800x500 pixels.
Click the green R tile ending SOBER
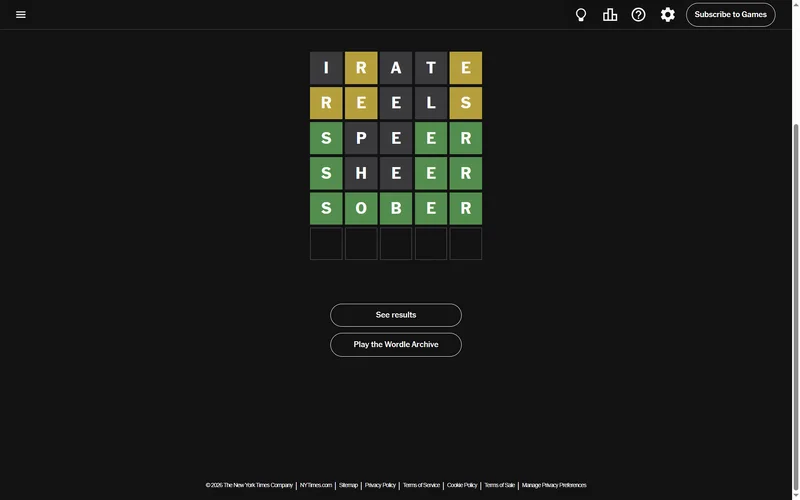(x=466, y=209)
